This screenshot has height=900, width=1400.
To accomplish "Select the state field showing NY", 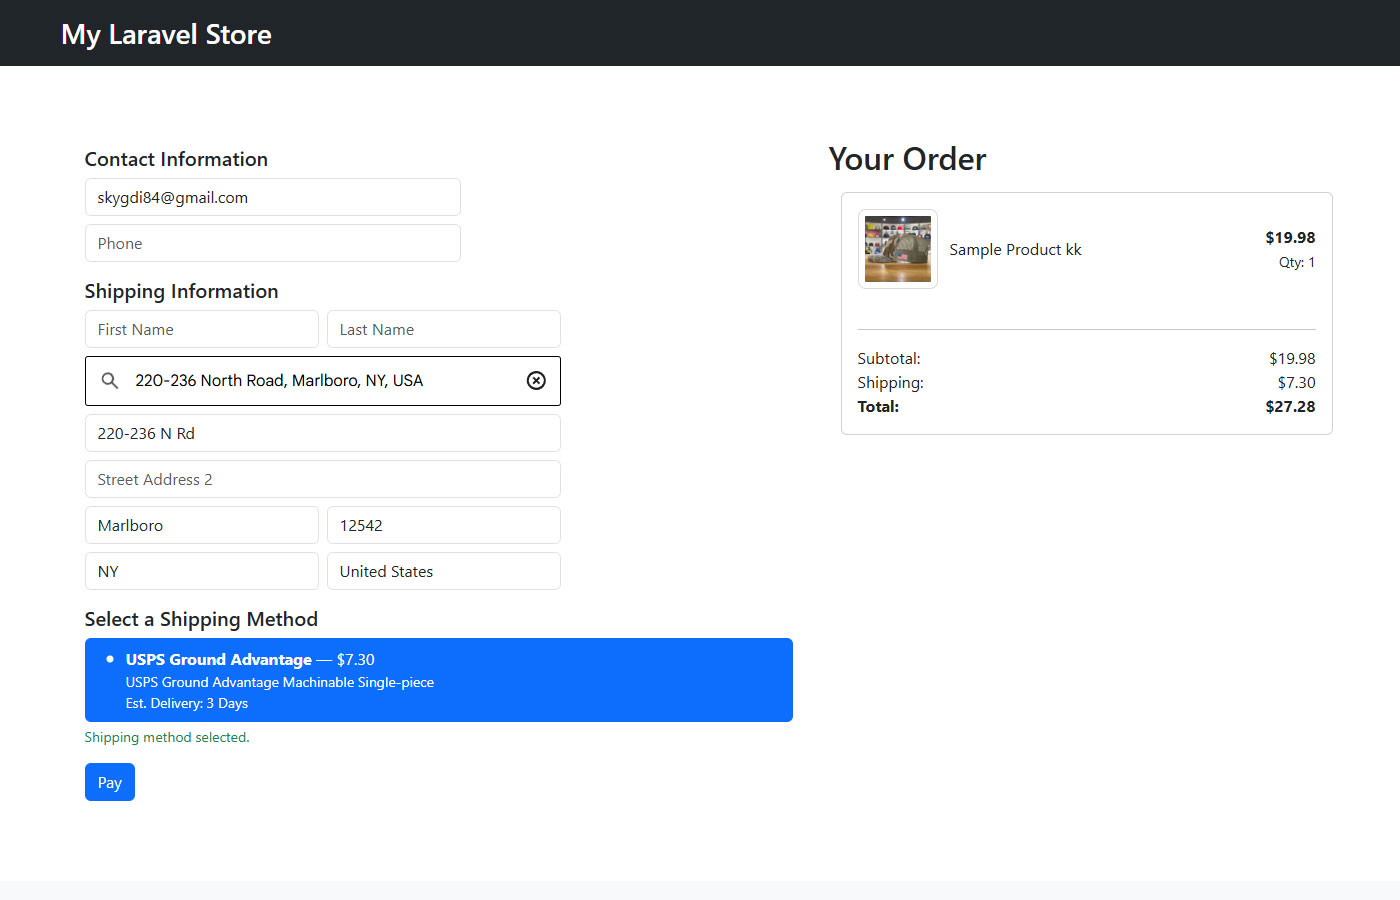I will [x=201, y=572].
